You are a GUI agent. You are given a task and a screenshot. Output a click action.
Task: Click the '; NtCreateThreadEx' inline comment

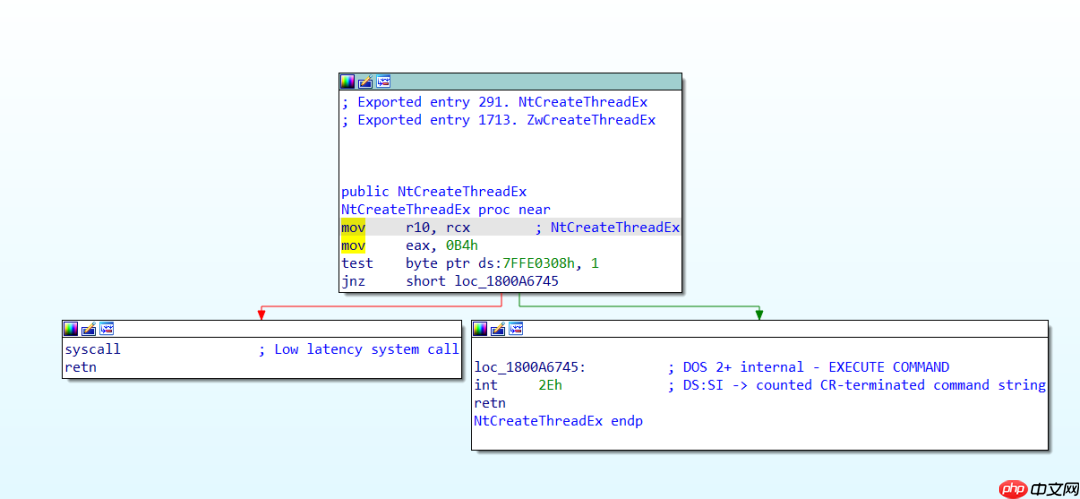click(x=608, y=228)
